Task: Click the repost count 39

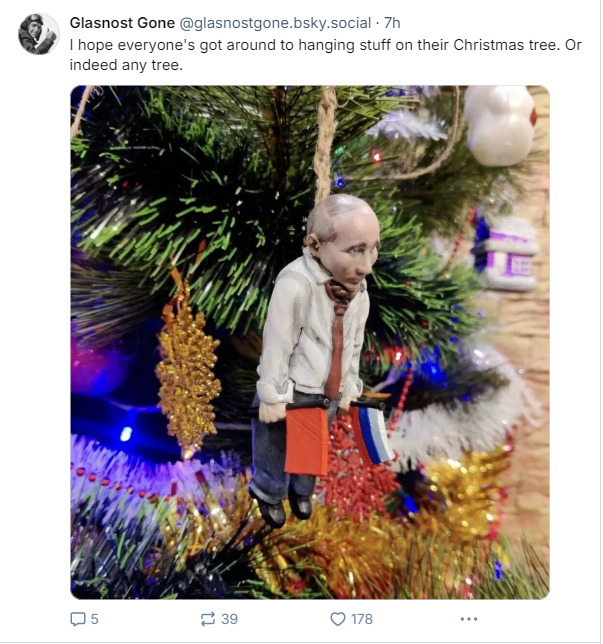Action: pyautogui.click(x=229, y=619)
